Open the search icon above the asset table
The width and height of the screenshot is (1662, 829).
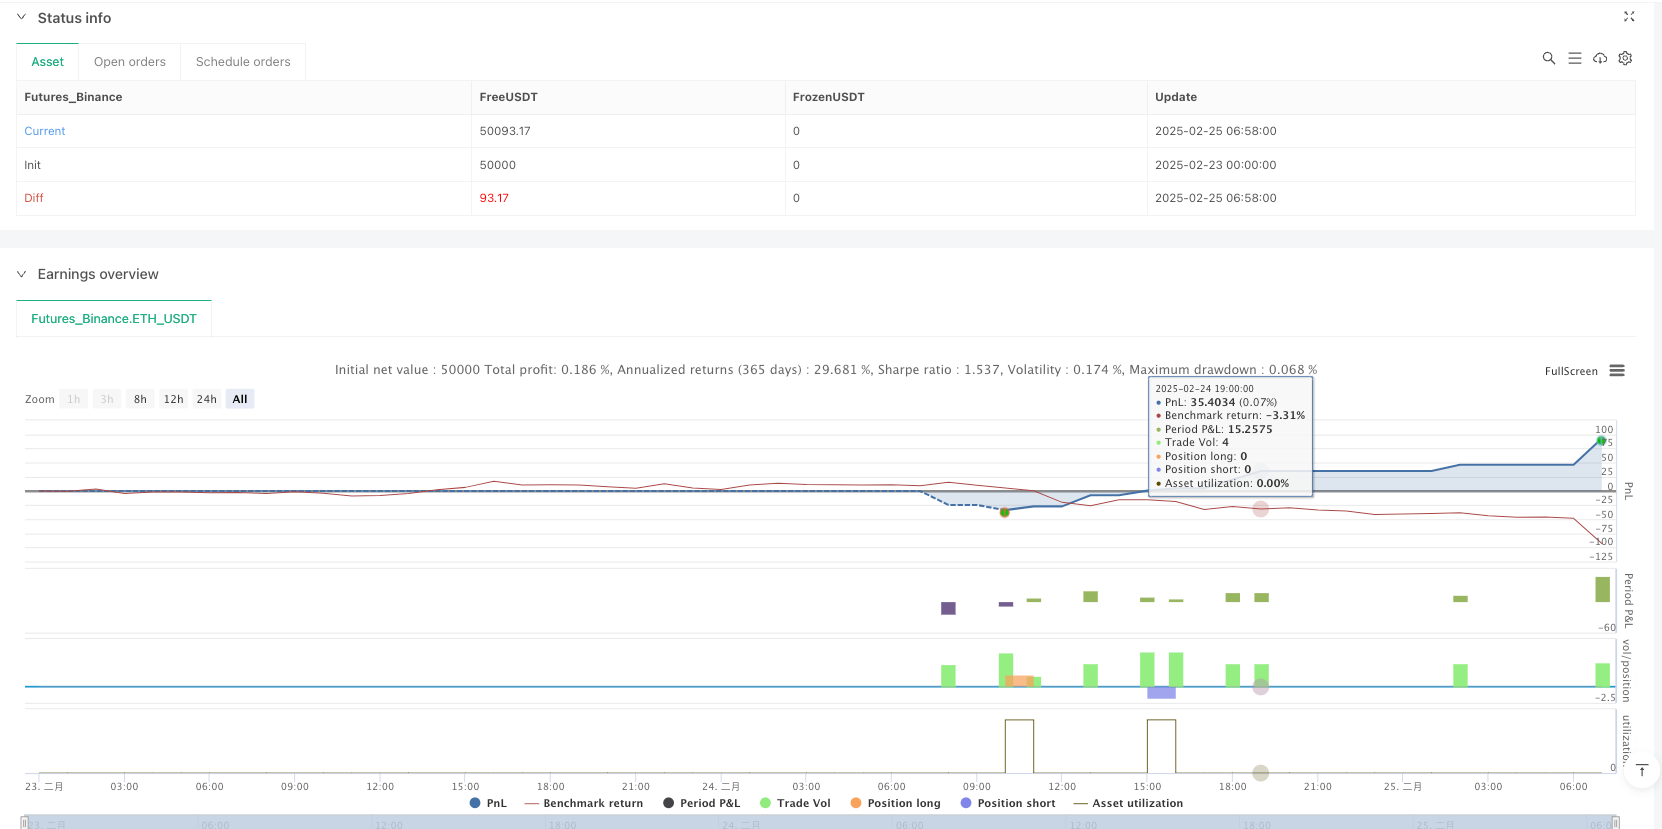(x=1549, y=59)
